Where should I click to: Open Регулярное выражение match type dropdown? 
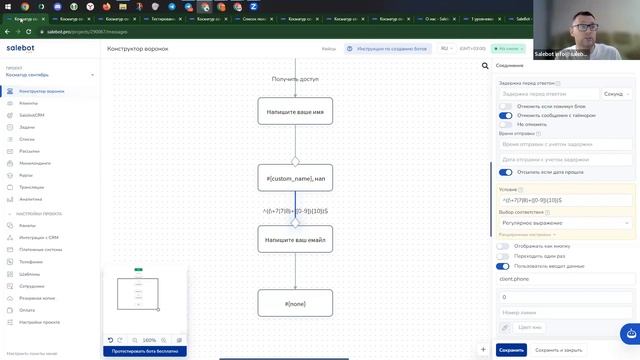click(565, 223)
